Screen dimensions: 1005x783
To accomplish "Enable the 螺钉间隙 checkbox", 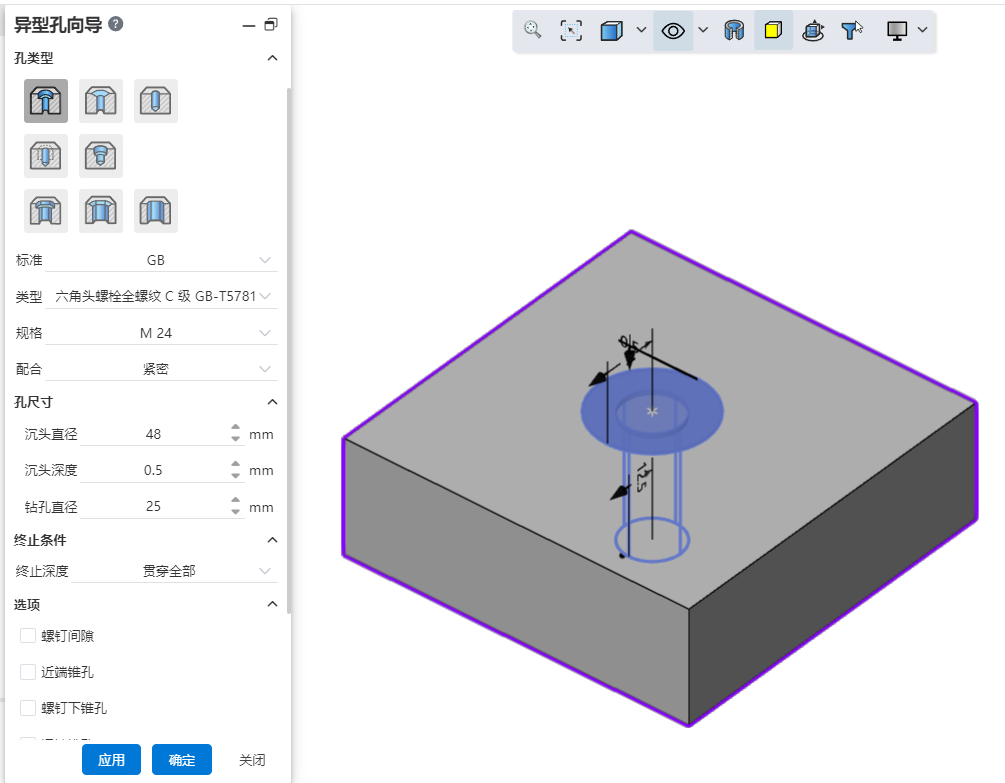I will 28,636.
